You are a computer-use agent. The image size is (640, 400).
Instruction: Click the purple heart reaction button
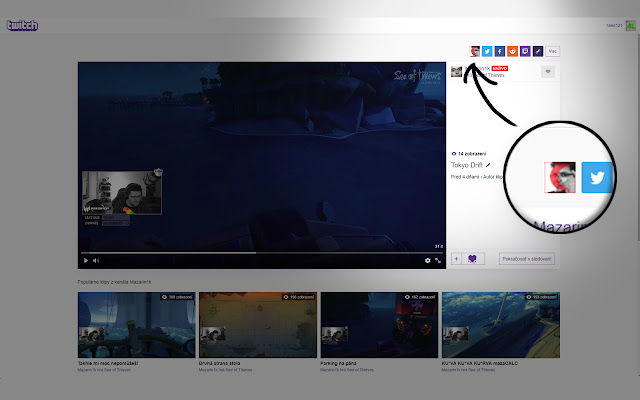click(473, 259)
